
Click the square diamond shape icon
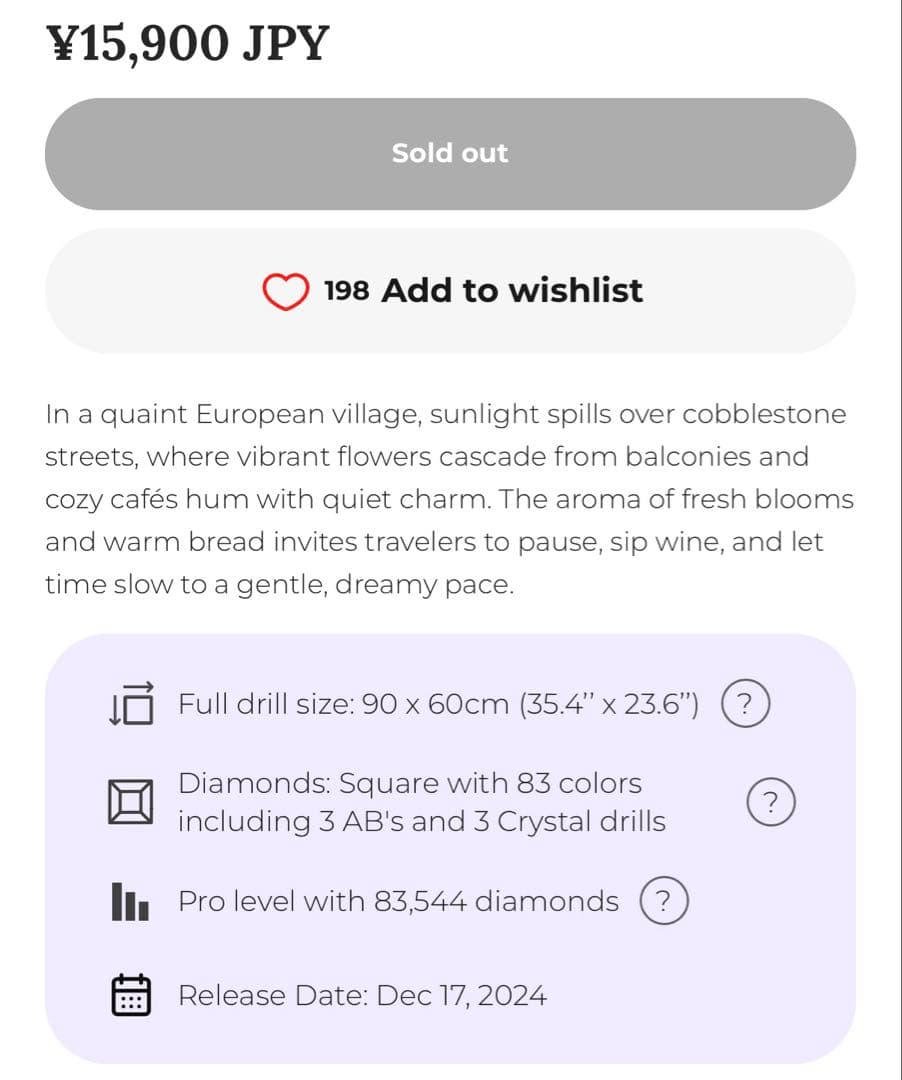pos(131,802)
